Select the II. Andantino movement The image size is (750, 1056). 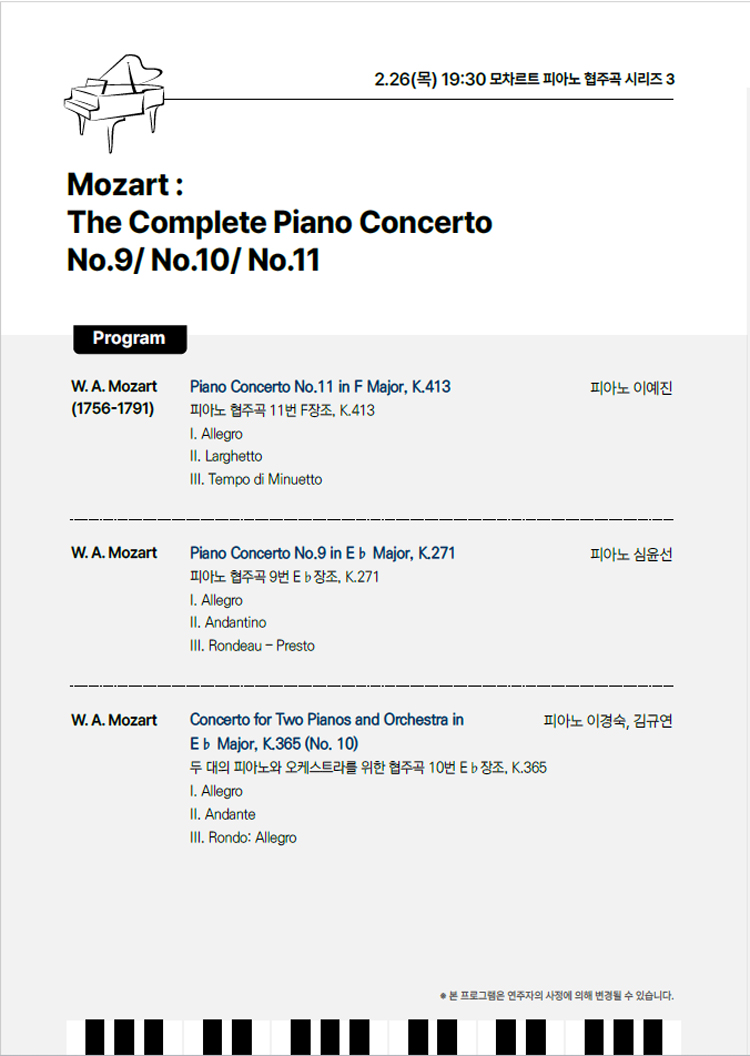[x=228, y=623]
